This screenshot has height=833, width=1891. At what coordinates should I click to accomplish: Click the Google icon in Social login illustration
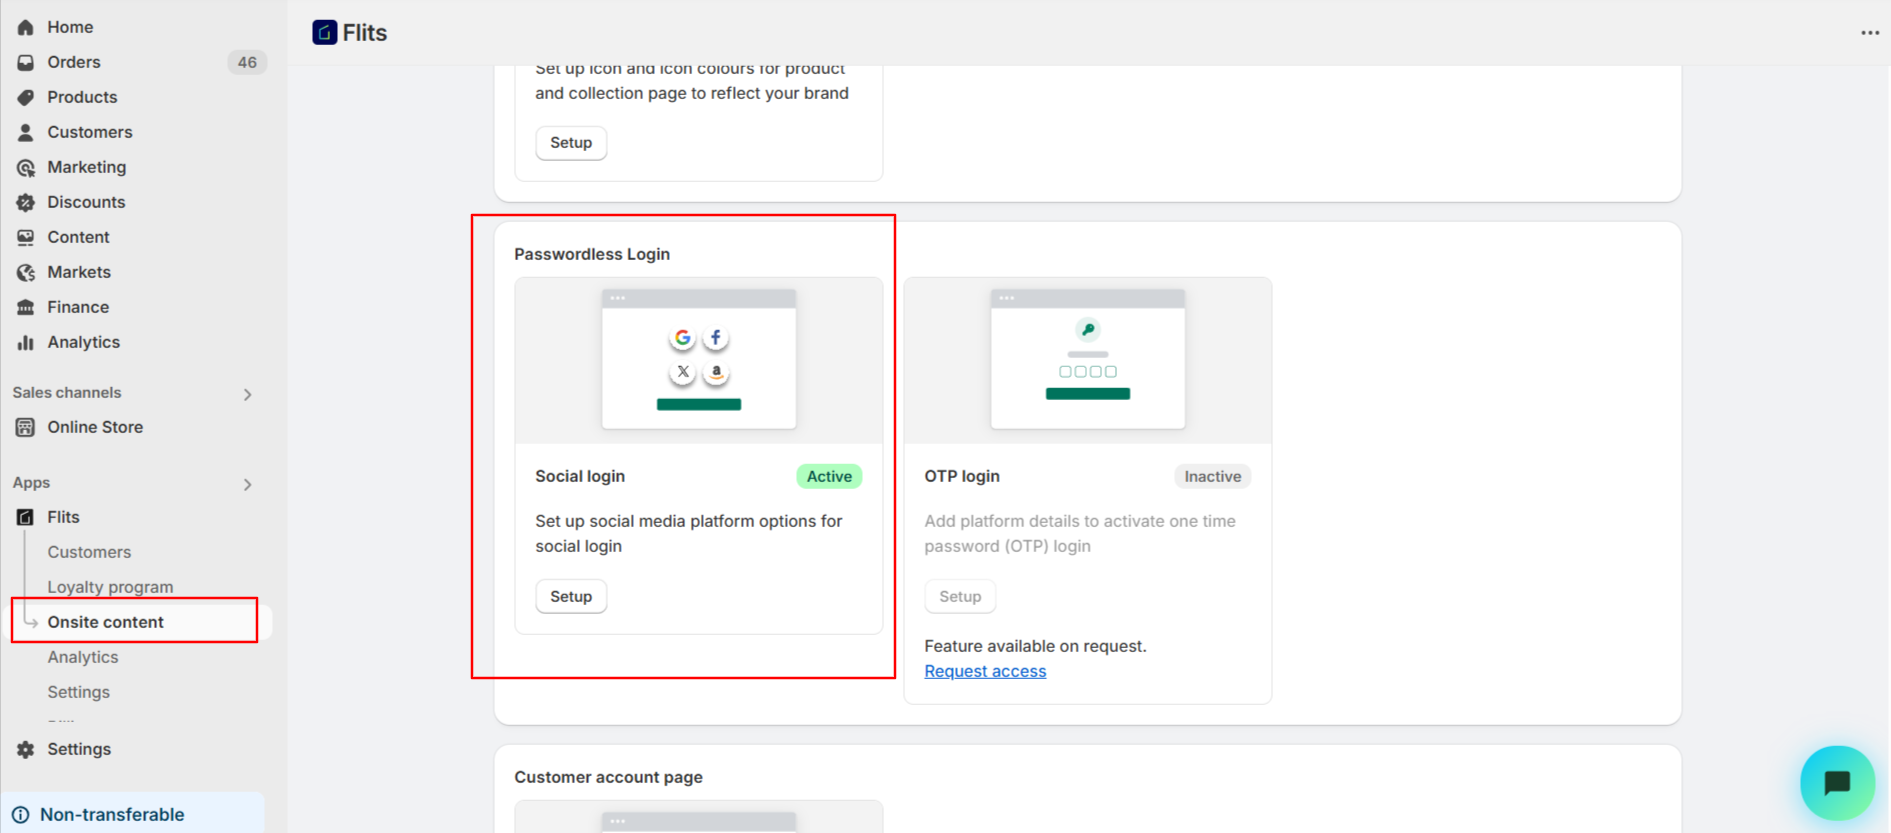point(682,338)
